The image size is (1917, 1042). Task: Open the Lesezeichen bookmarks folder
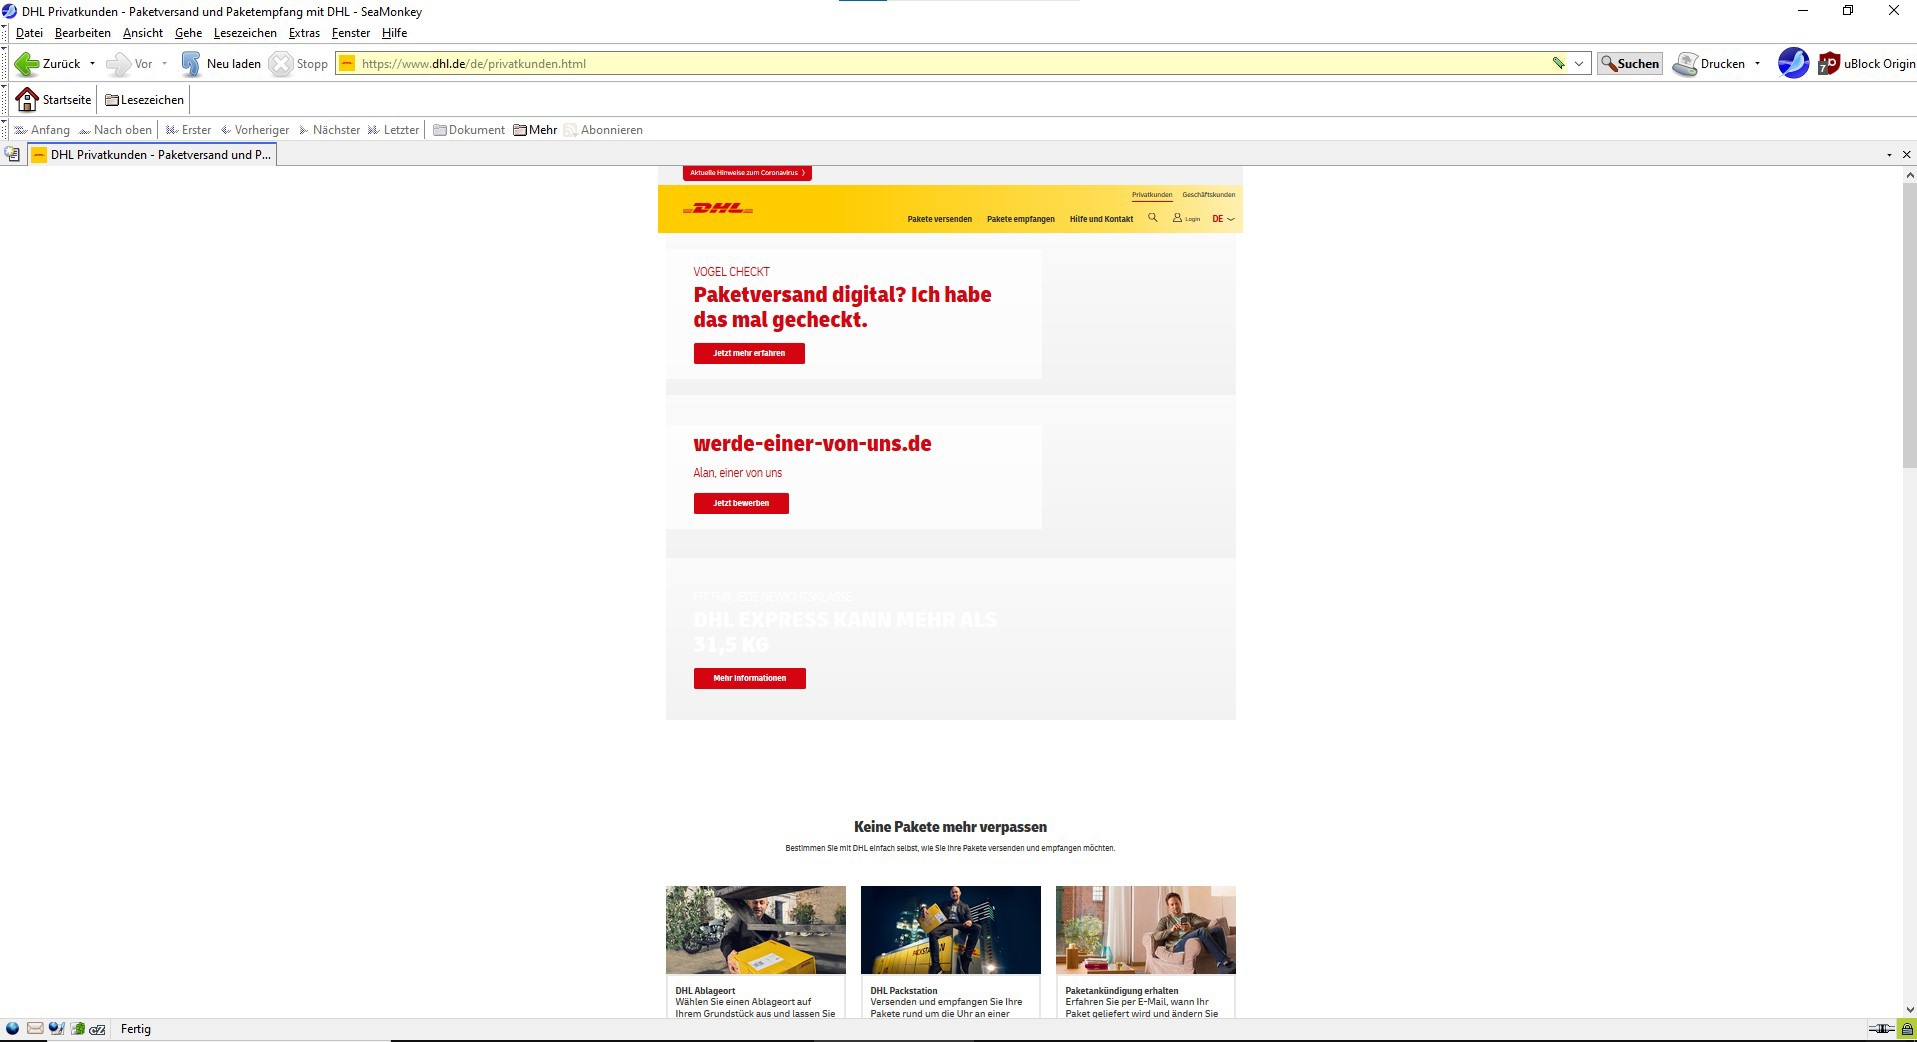coord(145,100)
